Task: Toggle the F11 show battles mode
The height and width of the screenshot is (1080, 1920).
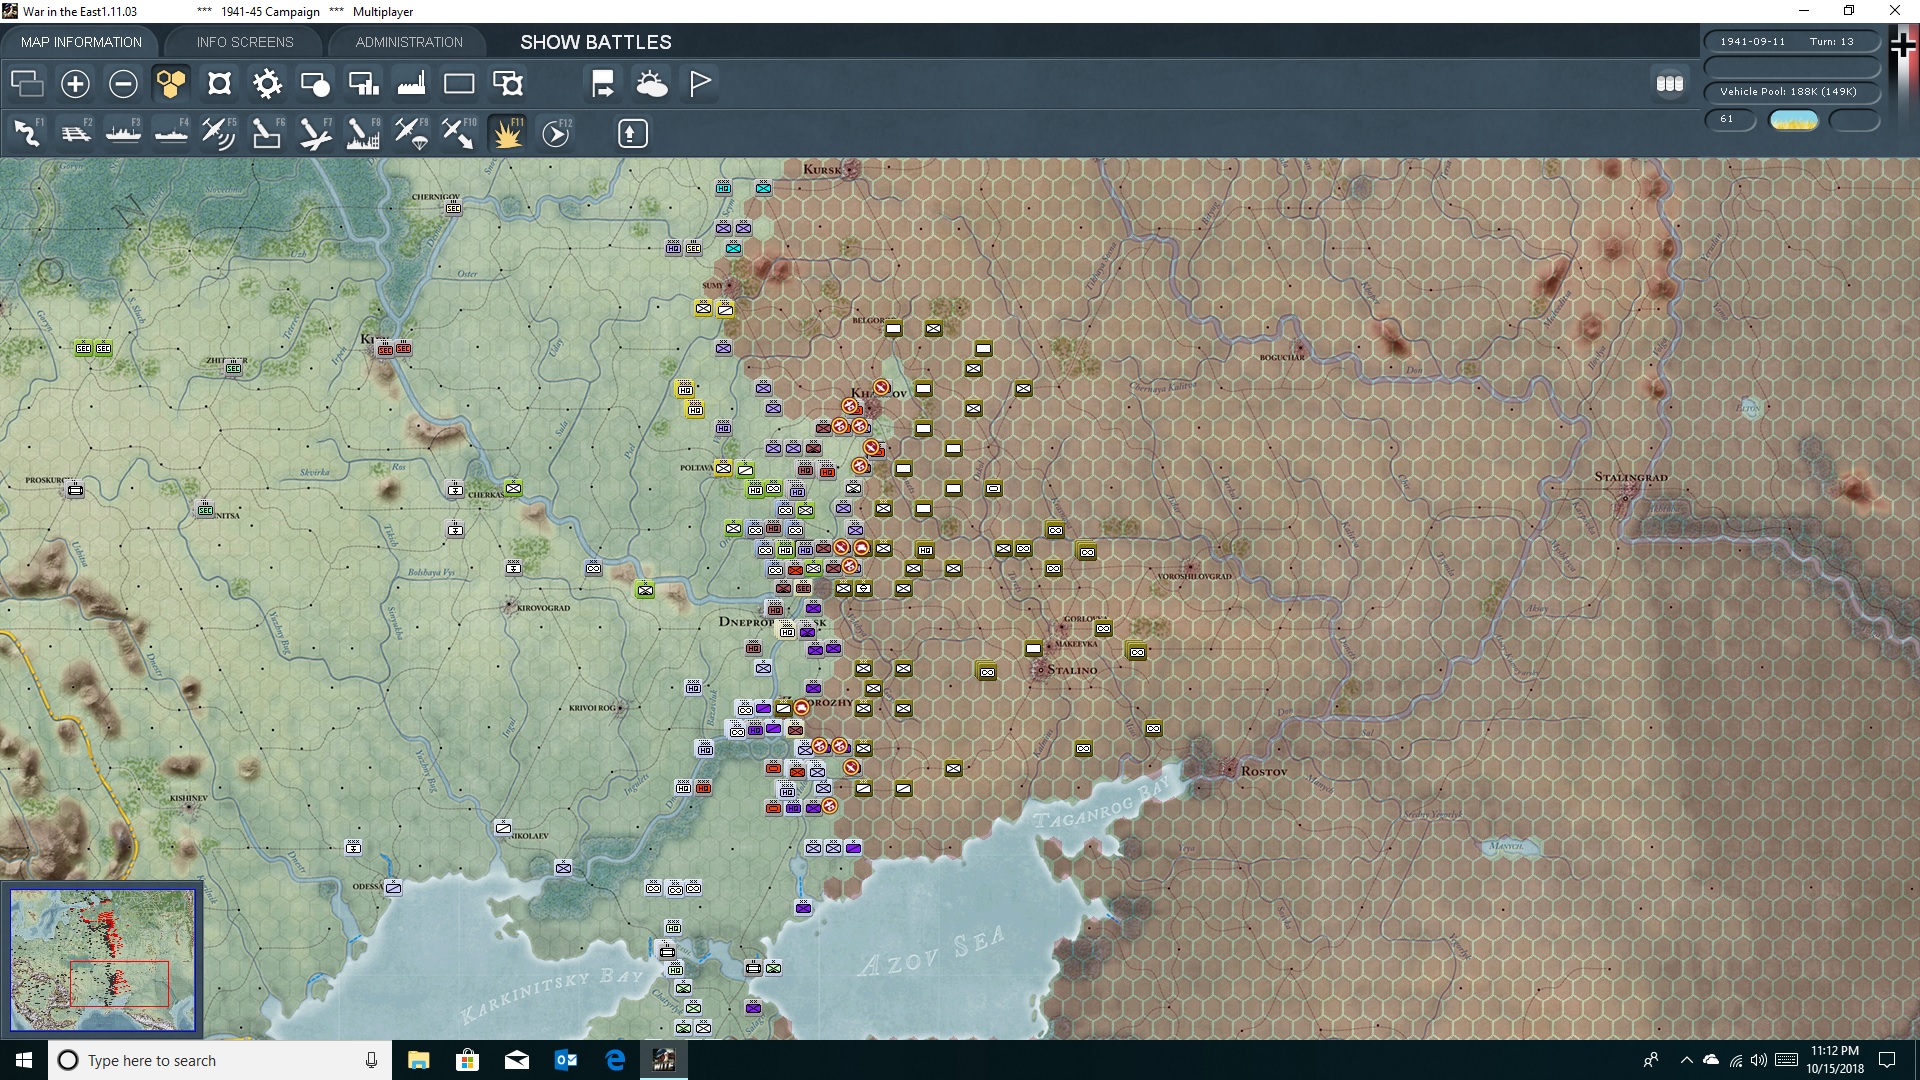Action: tap(508, 133)
